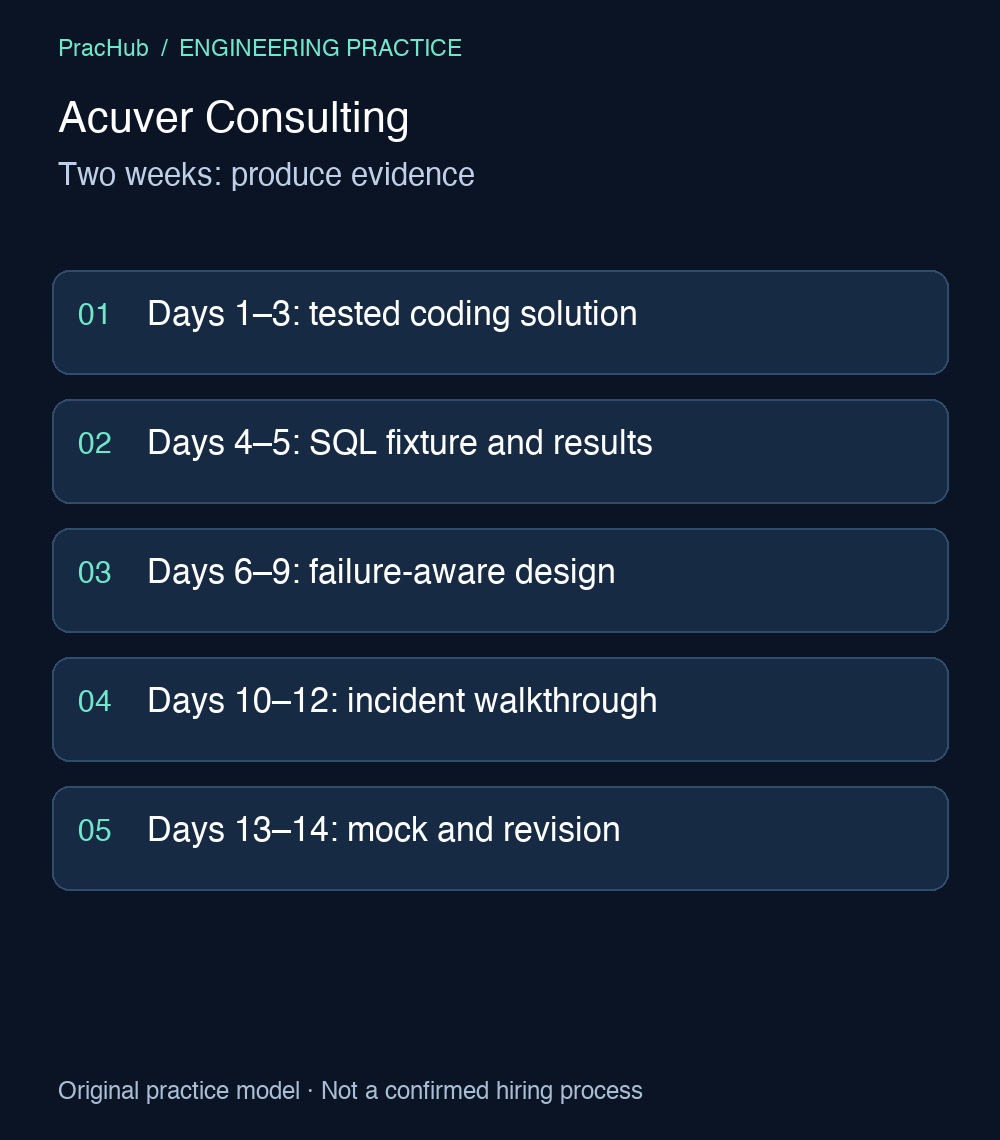1000x1140 pixels.
Task: Open the Days 4–5 SQL fixture card
Action: click(500, 451)
